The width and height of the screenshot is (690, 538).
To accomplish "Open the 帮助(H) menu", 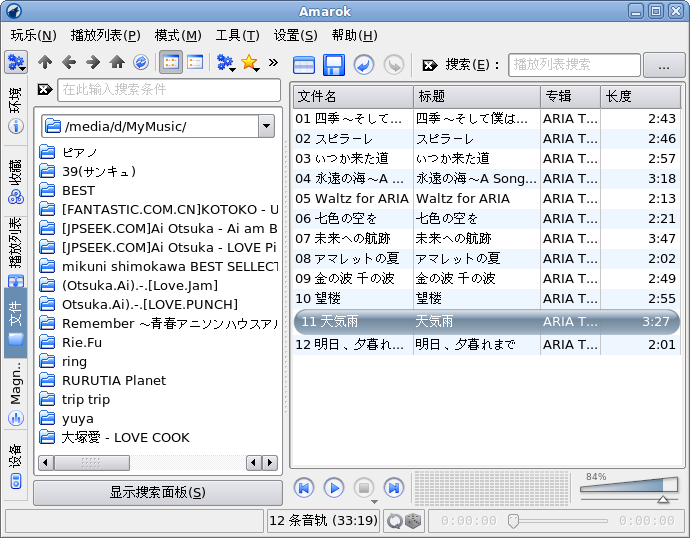I will click(x=355, y=35).
